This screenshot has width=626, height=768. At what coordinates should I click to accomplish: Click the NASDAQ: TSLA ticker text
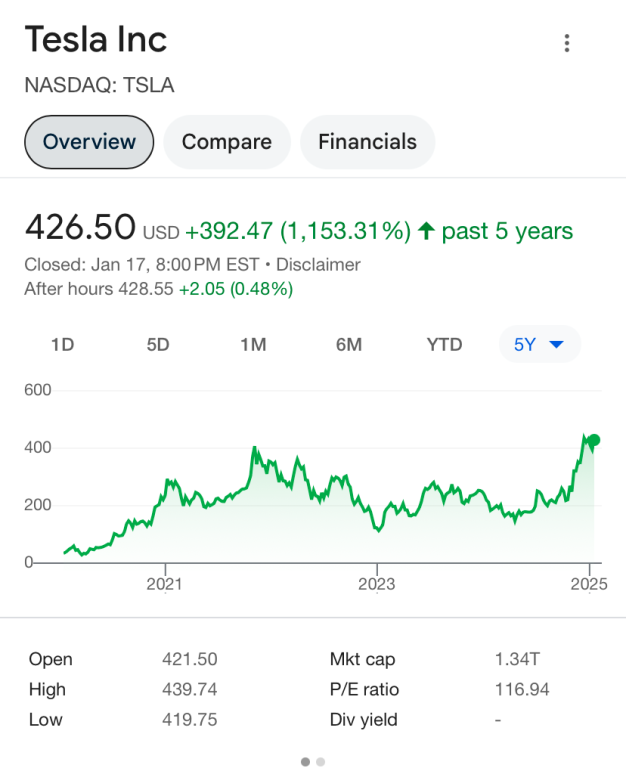pyautogui.click(x=99, y=85)
